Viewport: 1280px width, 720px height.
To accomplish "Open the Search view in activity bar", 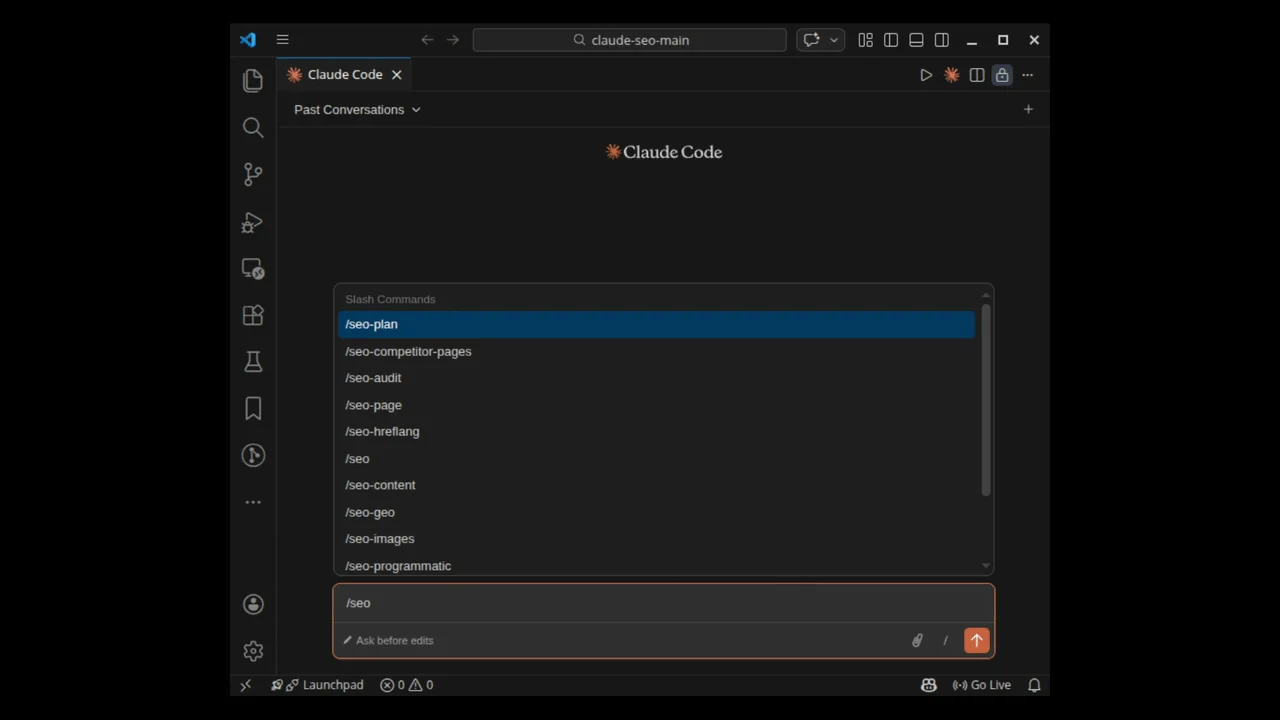I will (x=253, y=127).
